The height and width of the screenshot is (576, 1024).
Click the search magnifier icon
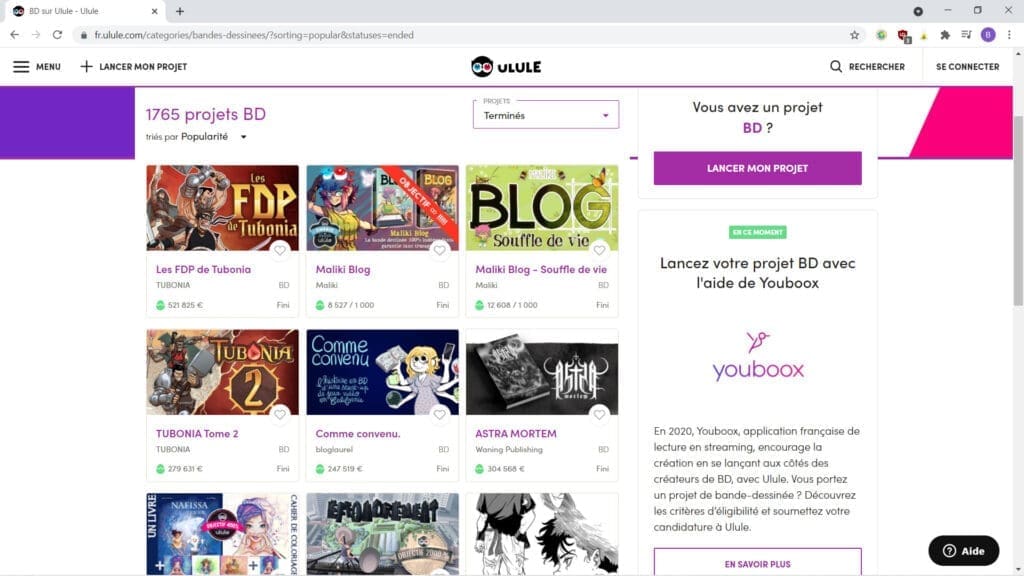tap(836, 67)
